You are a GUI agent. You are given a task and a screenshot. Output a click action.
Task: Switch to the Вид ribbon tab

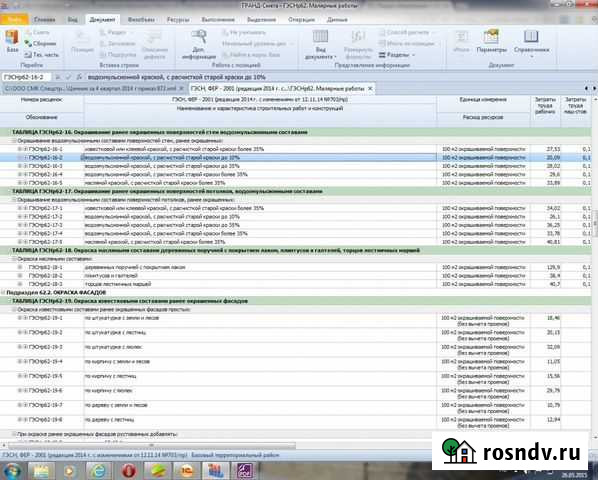72,19
